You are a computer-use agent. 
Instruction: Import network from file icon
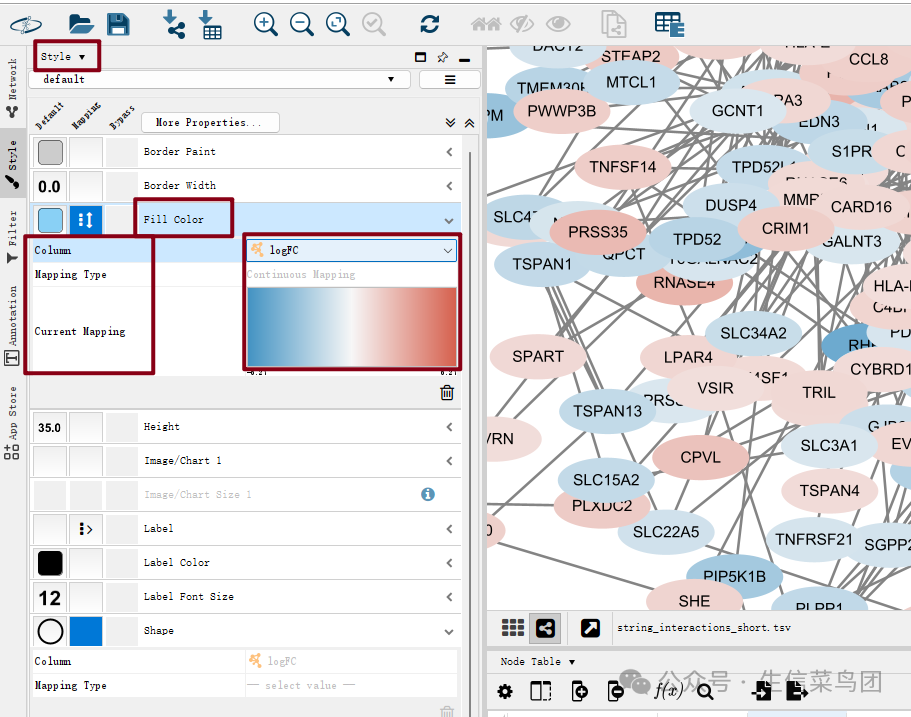(173, 24)
